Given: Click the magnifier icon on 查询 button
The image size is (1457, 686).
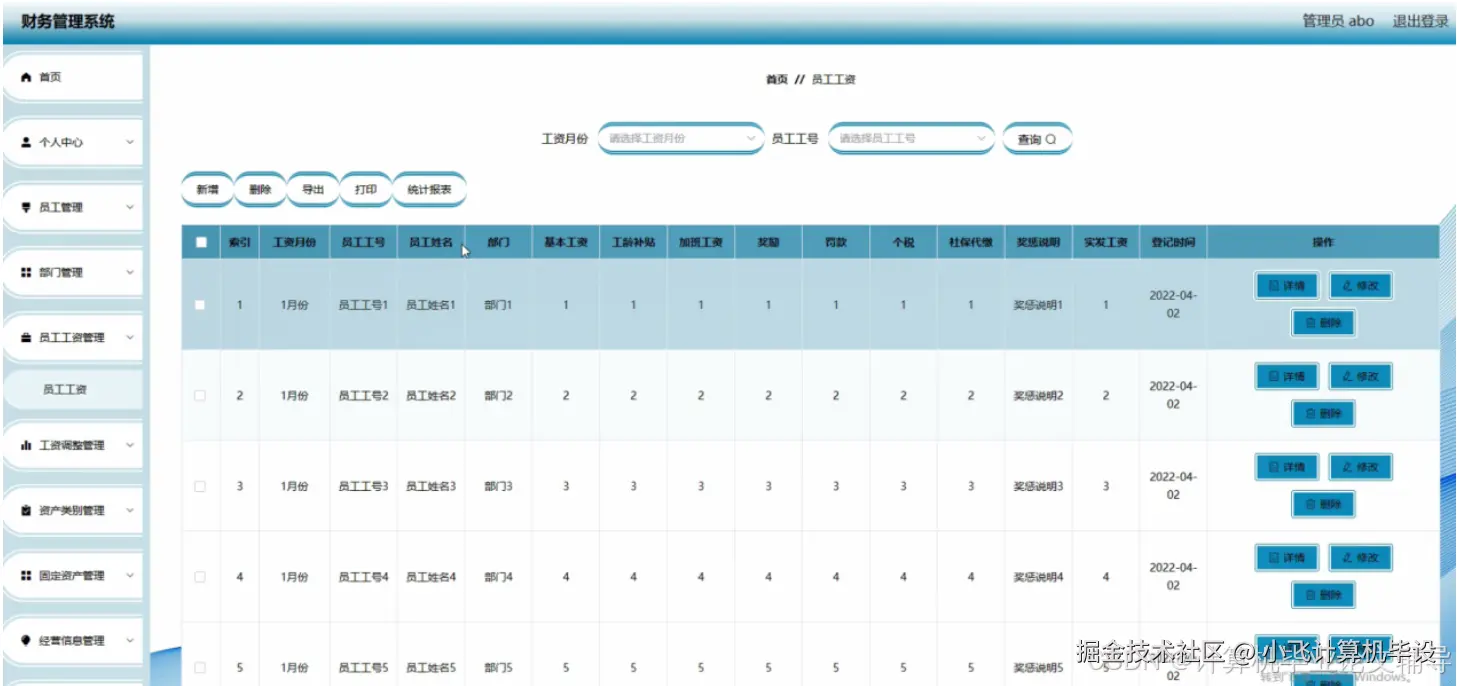Looking at the screenshot, I should coord(1051,139).
